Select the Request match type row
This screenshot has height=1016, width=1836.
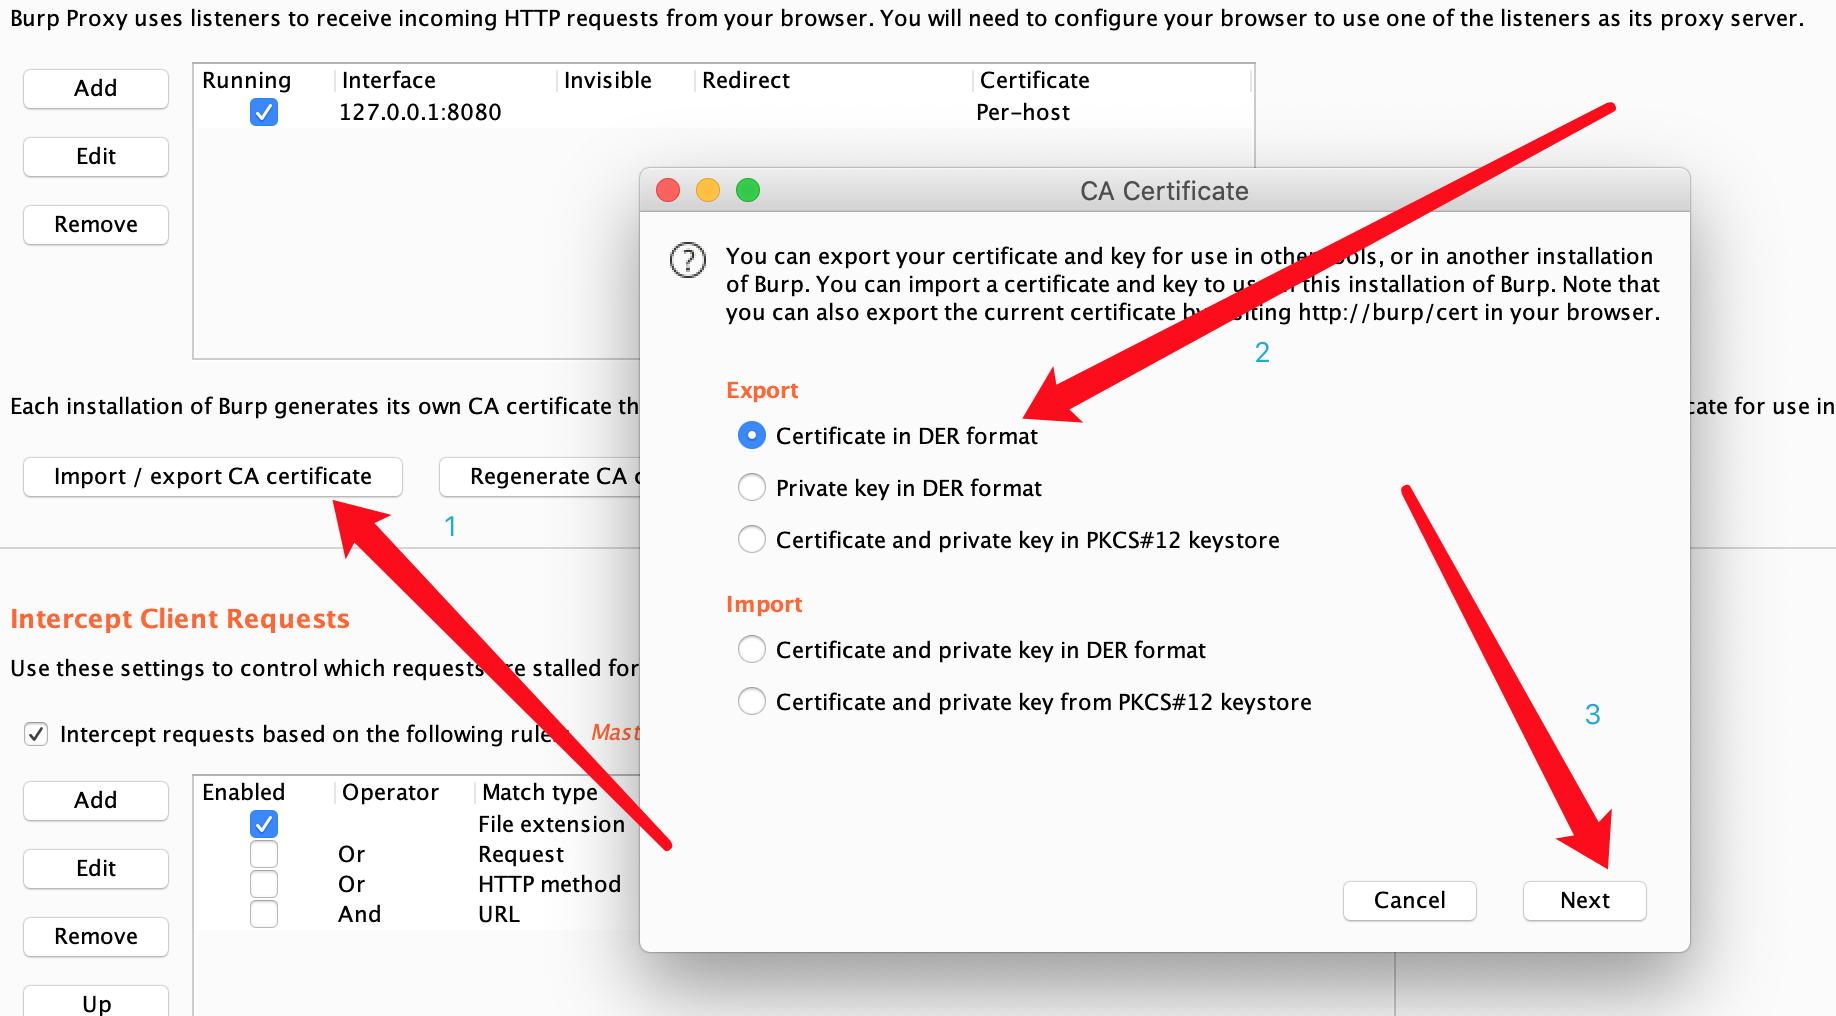coord(521,854)
